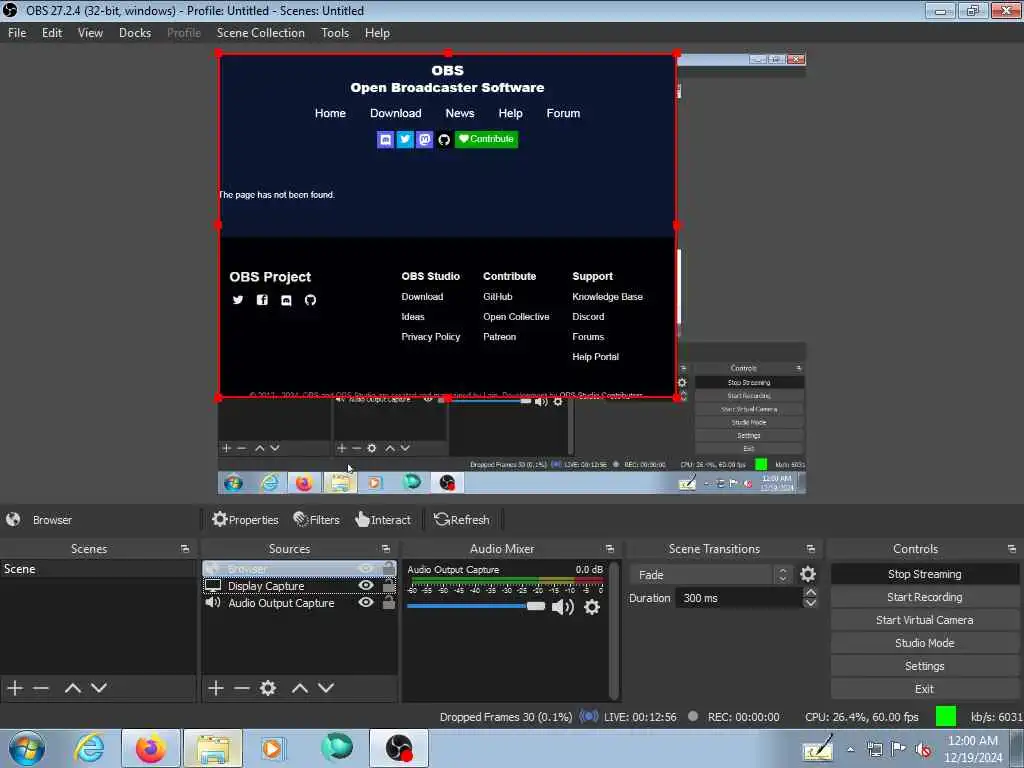Open source properties gear in Sources panel
This screenshot has height=768, width=1024.
(x=268, y=688)
